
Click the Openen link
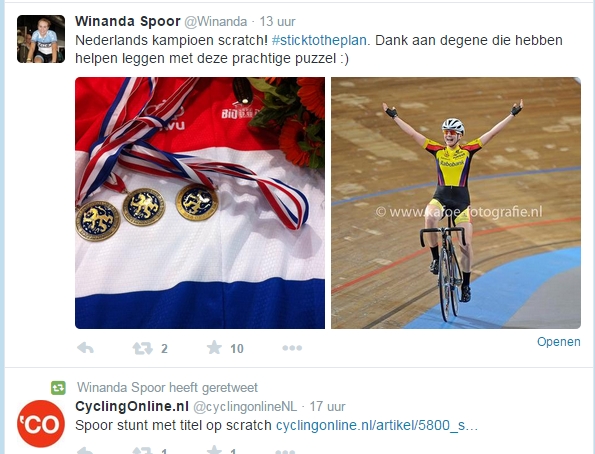[559, 342]
